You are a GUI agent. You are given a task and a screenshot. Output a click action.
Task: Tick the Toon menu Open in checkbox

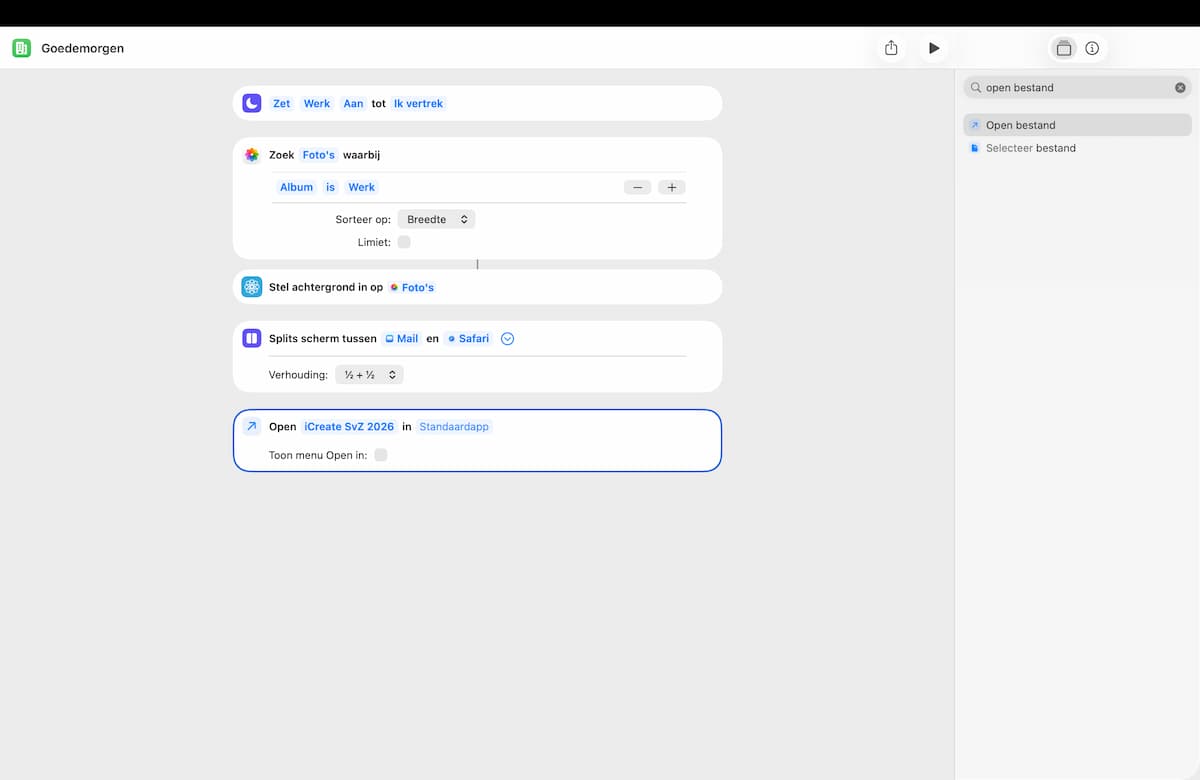click(381, 455)
